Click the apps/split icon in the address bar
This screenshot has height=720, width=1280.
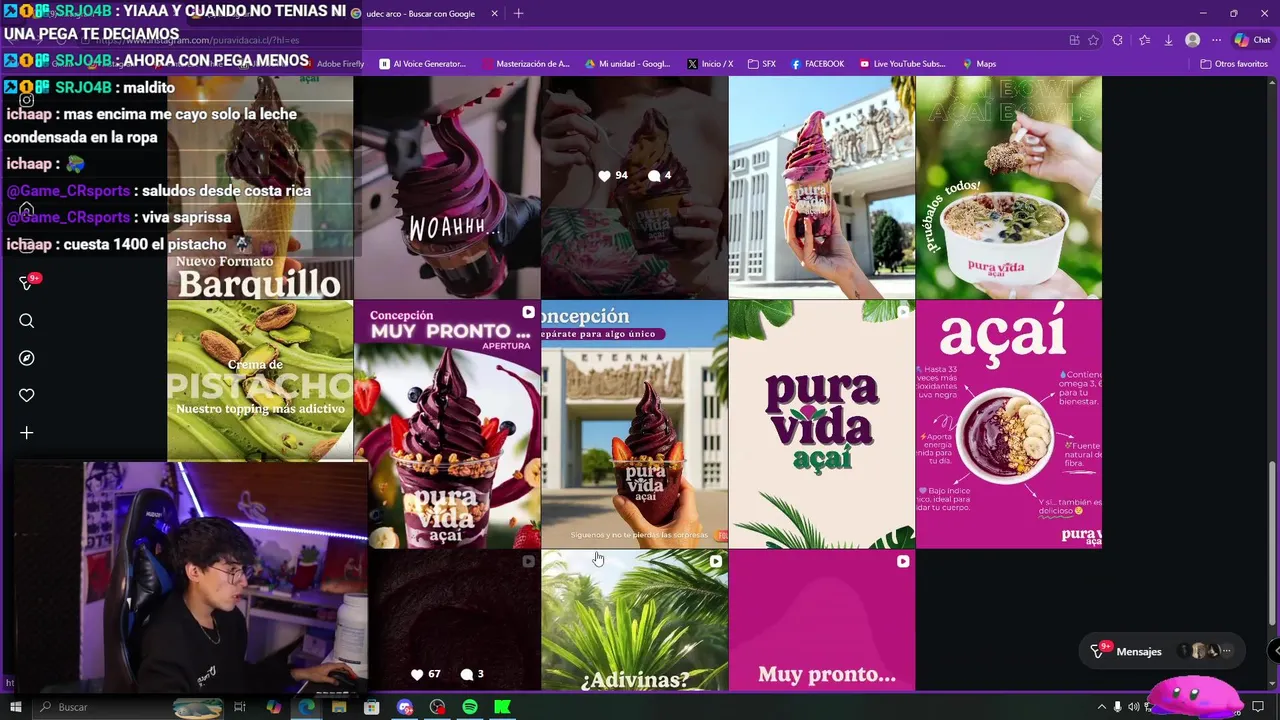click(x=1074, y=40)
